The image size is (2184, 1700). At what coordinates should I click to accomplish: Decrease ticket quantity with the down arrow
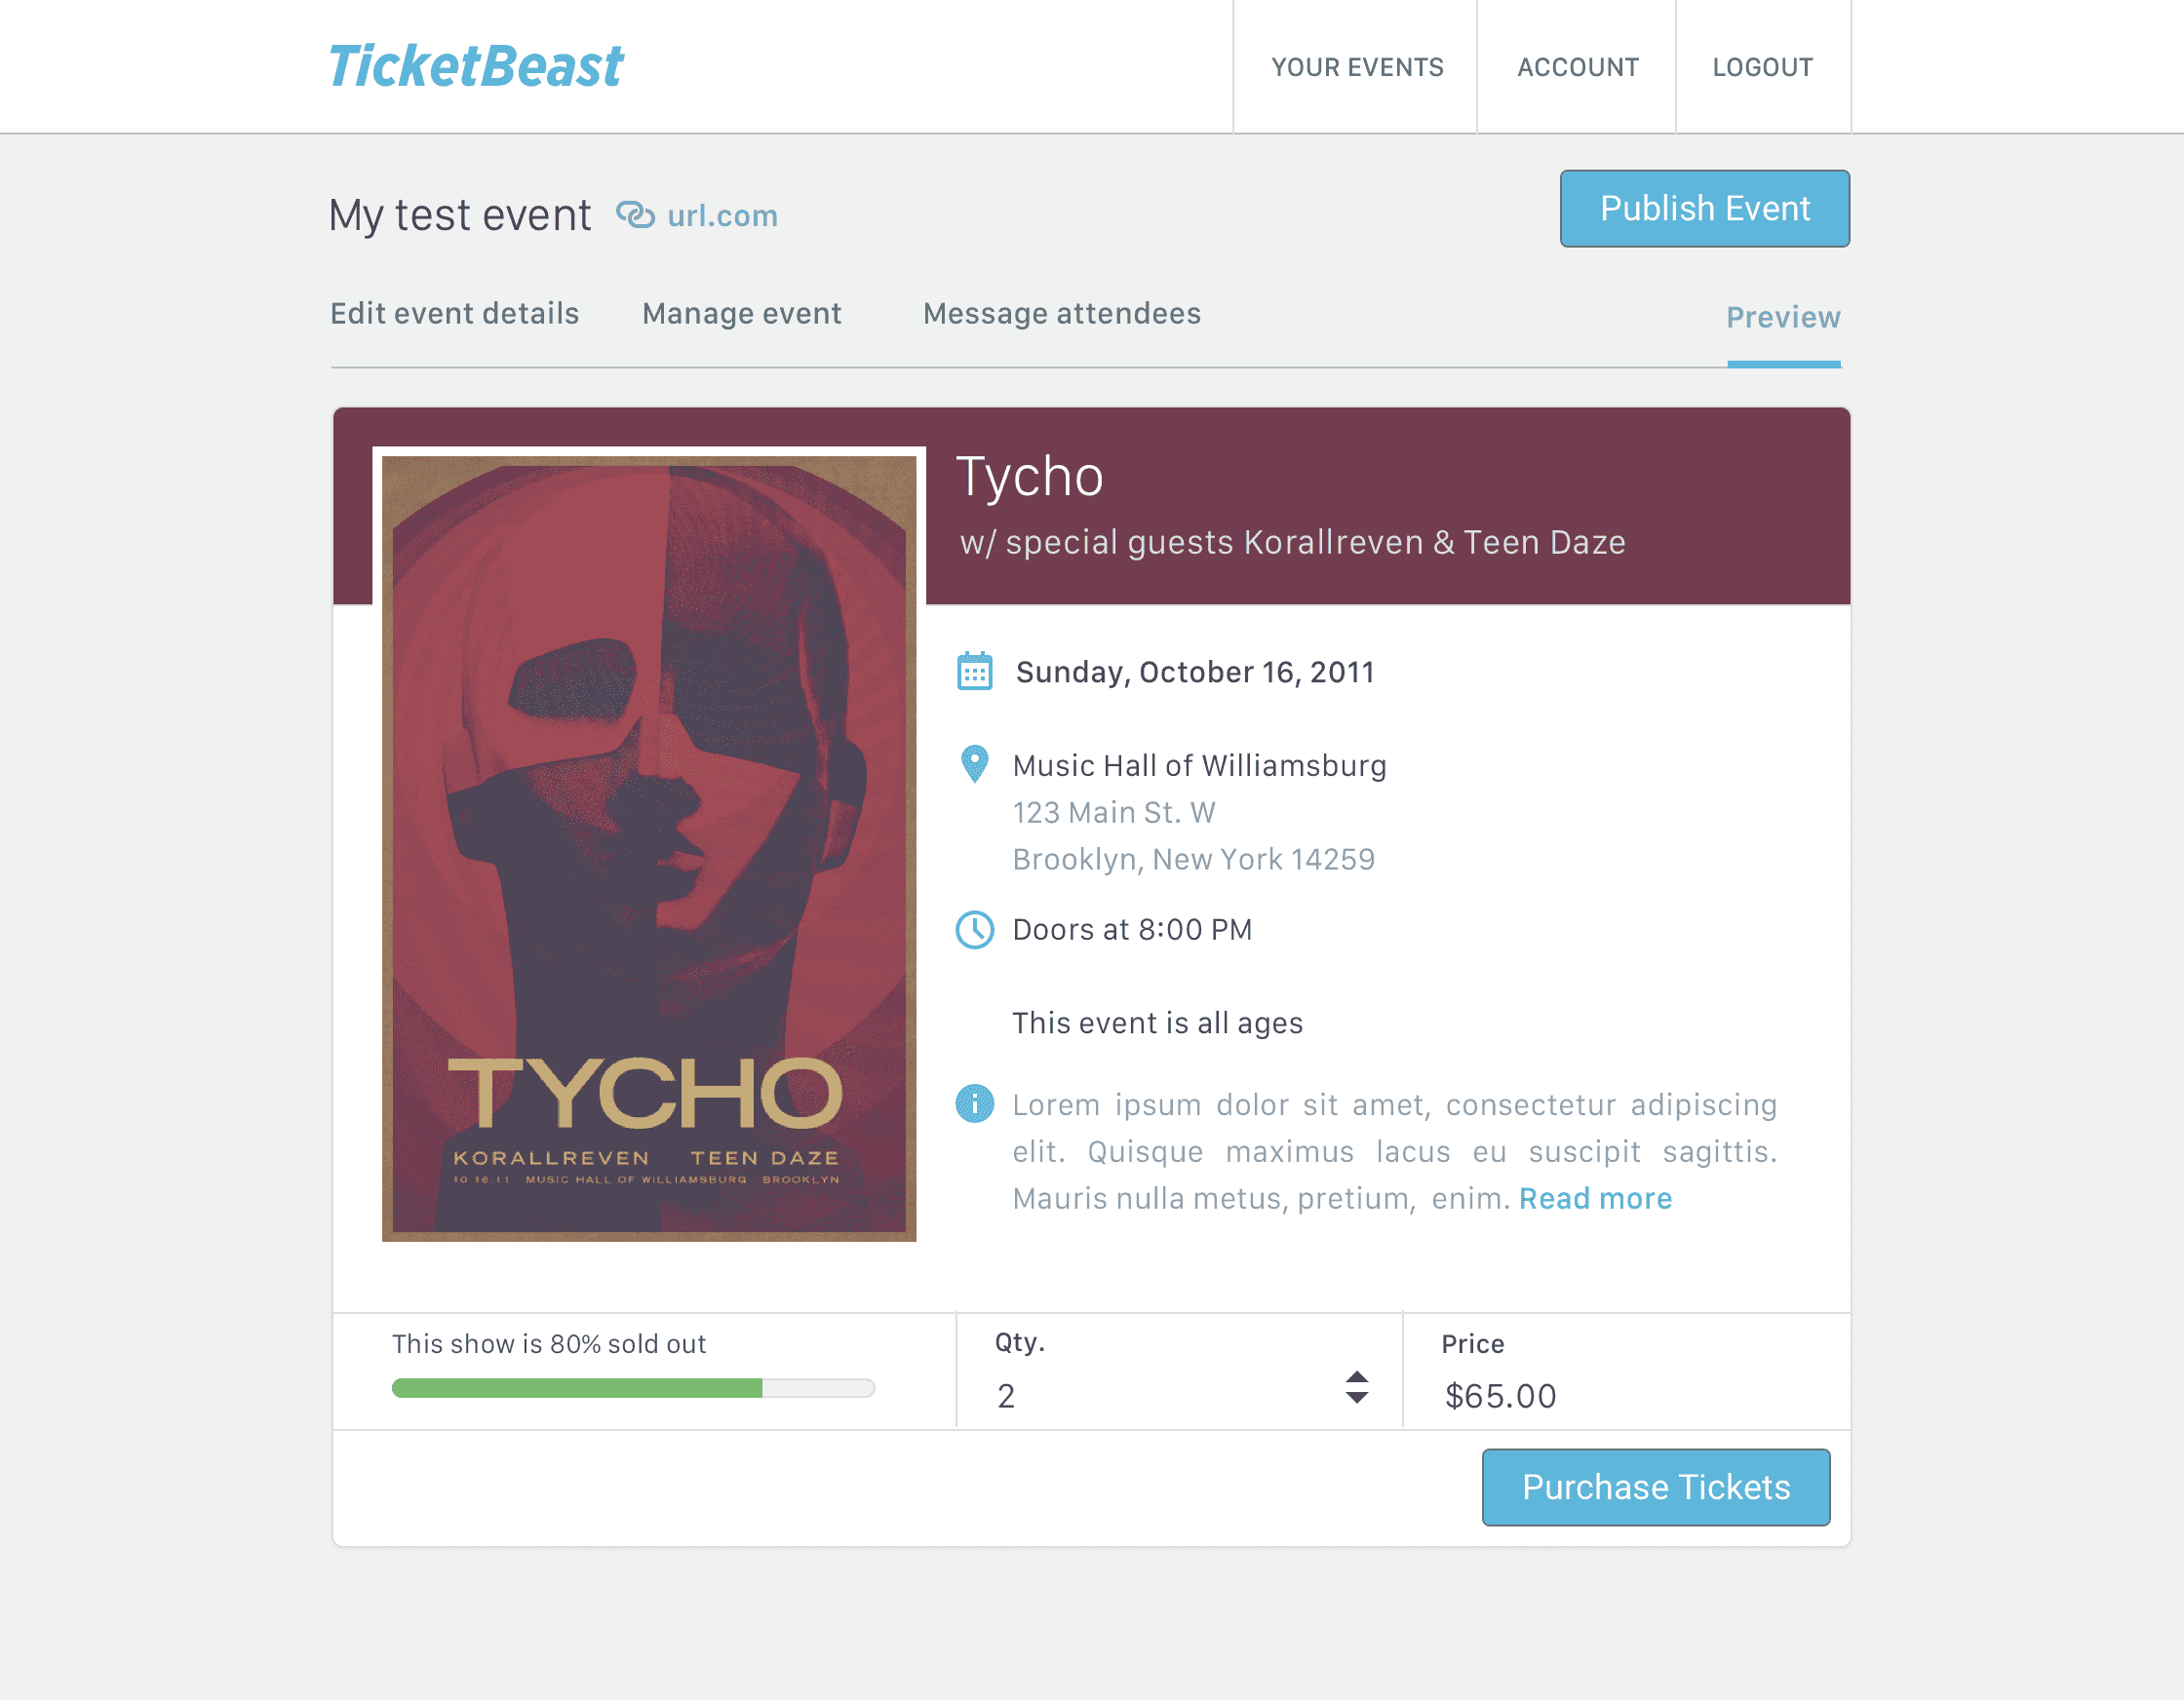click(1356, 1398)
